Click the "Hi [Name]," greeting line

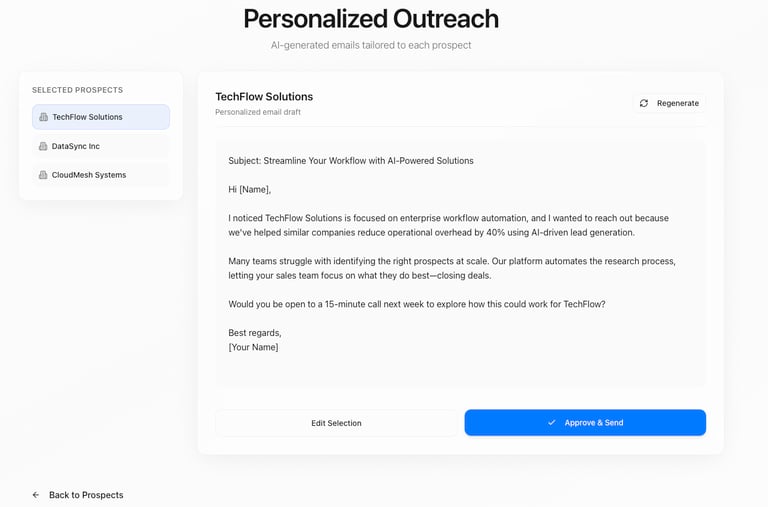pyautogui.click(x=250, y=189)
